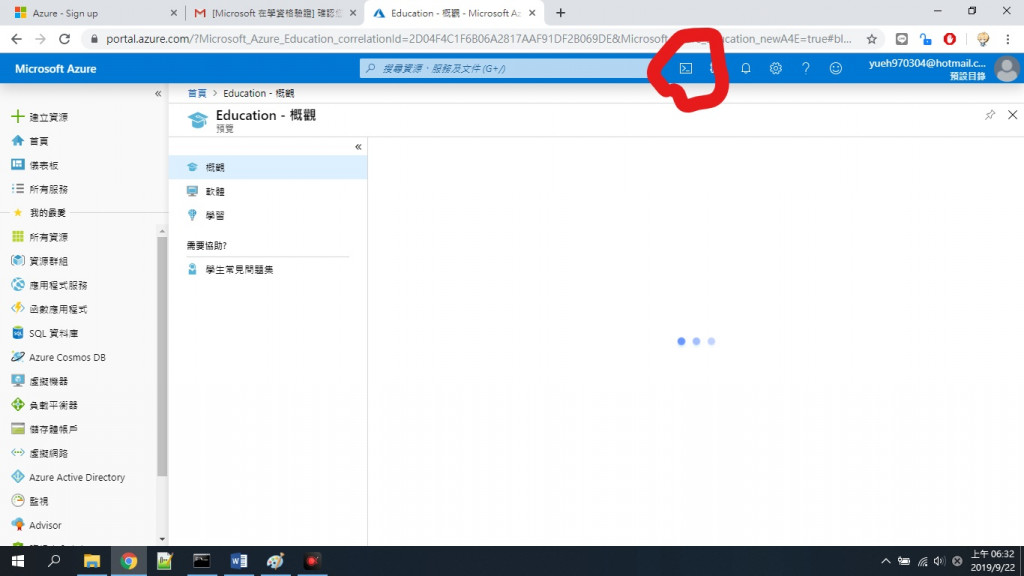The image size is (1024, 576).
Task: Click the volume icon in system tray
Action: click(939, 561)
